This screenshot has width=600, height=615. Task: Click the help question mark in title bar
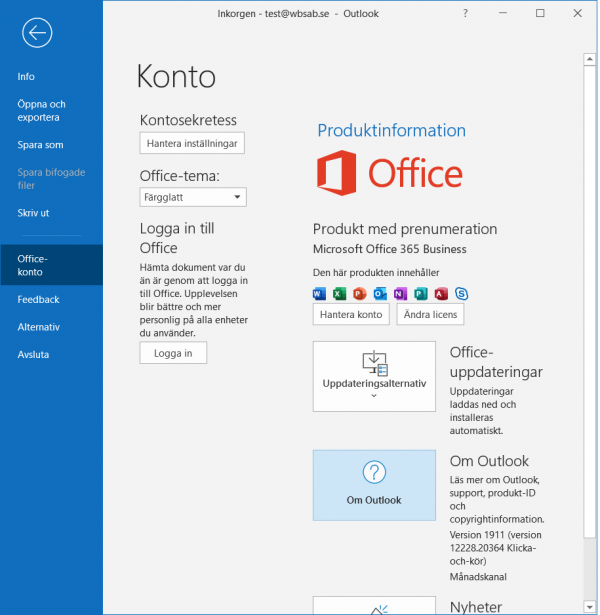(465, 13)
